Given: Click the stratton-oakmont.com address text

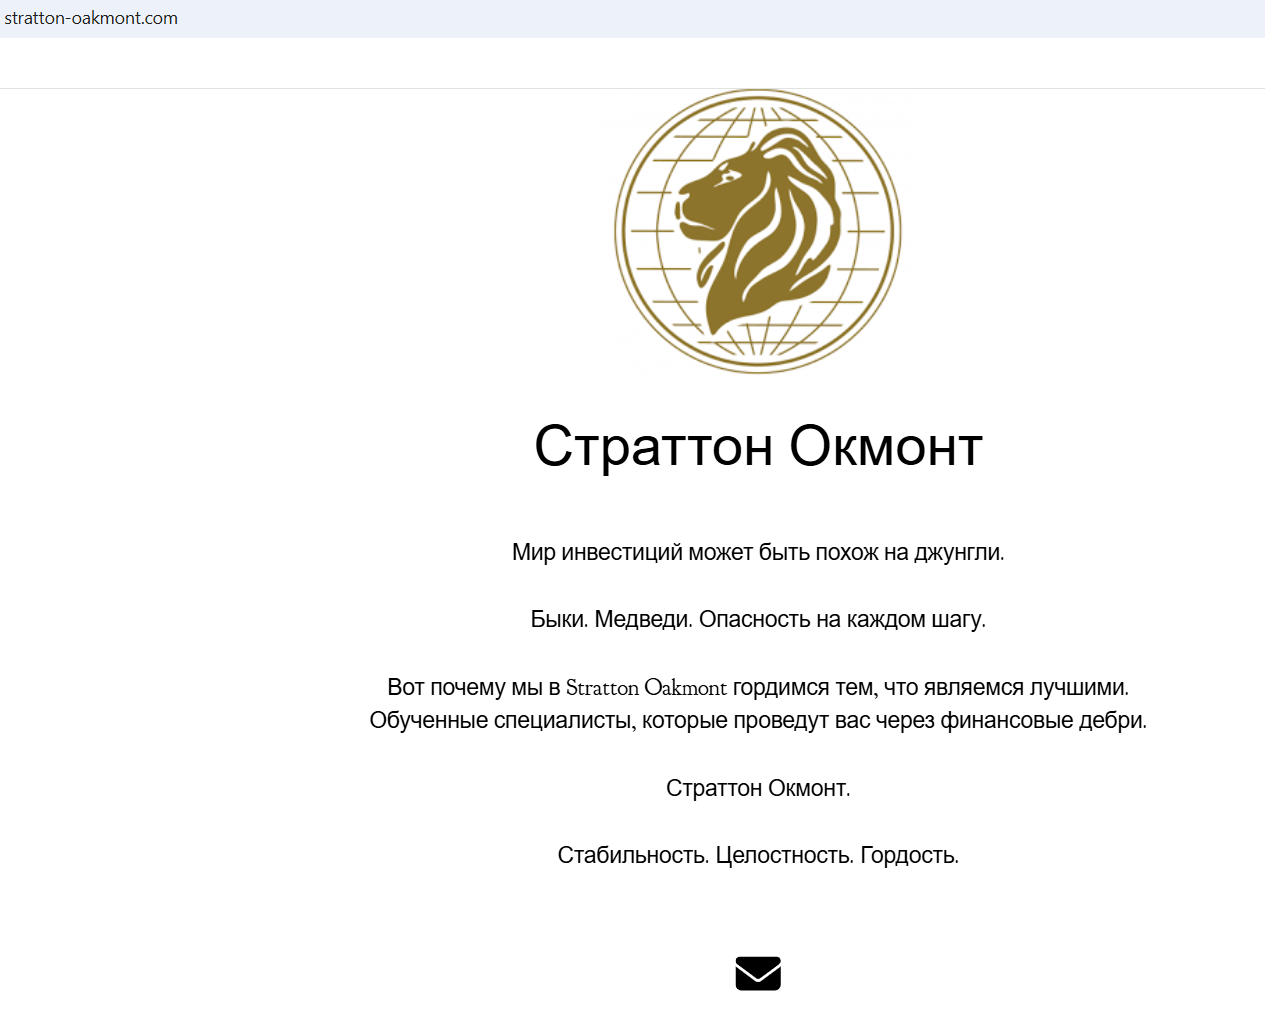Looking at the screenshot, I should (91, 18).
